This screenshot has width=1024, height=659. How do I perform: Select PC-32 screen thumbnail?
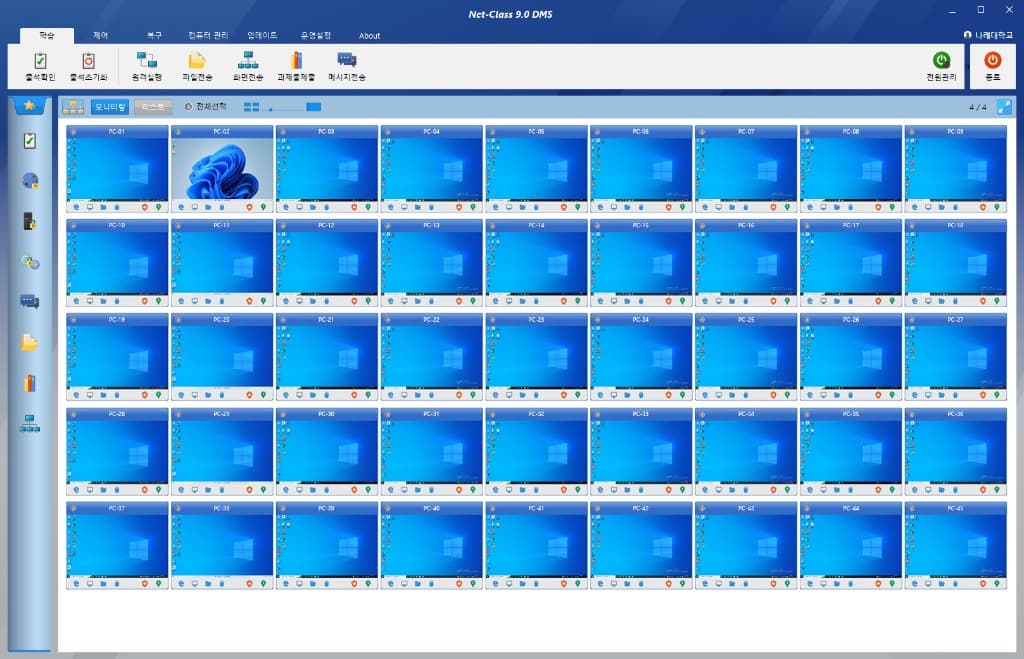[x=536, y=451]
